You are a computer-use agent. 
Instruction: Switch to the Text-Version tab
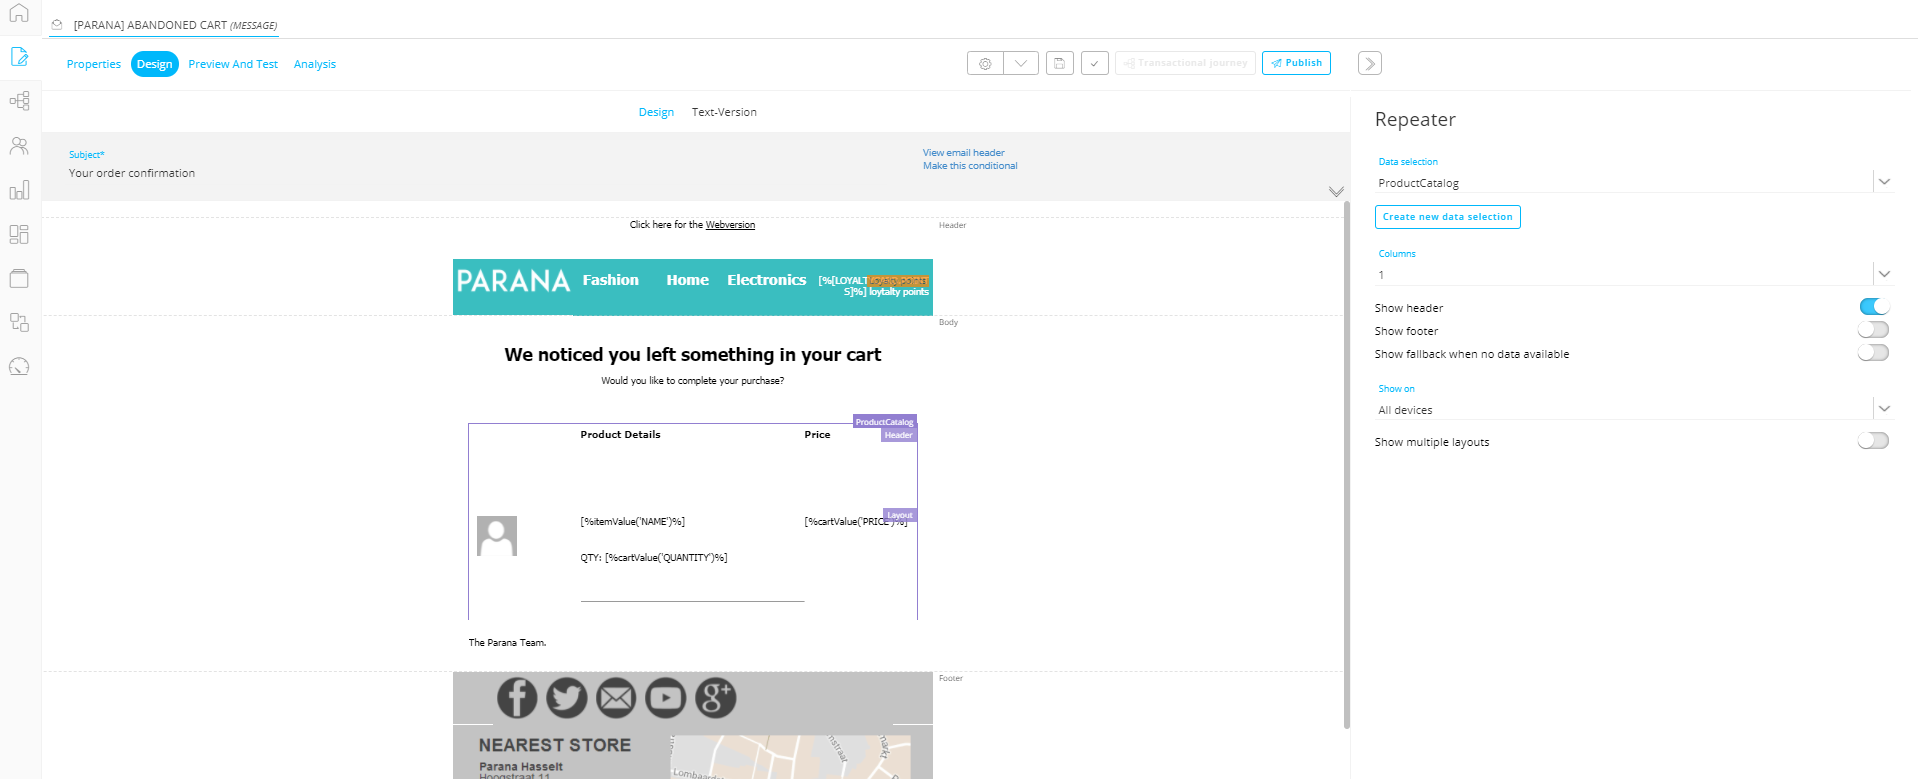coord(724,112)
